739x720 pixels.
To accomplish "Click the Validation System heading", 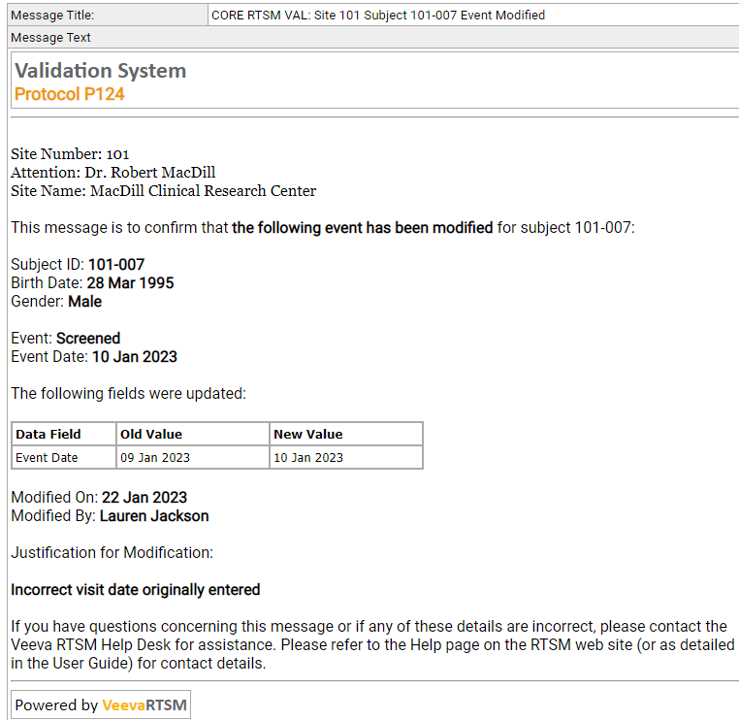I will click(x=100, y=71).
